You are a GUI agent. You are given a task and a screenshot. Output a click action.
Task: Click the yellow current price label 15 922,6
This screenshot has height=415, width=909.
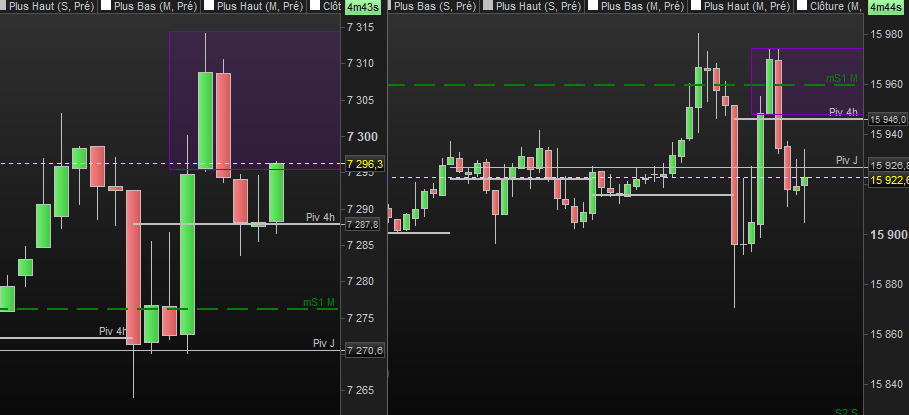tap(888, 181)
